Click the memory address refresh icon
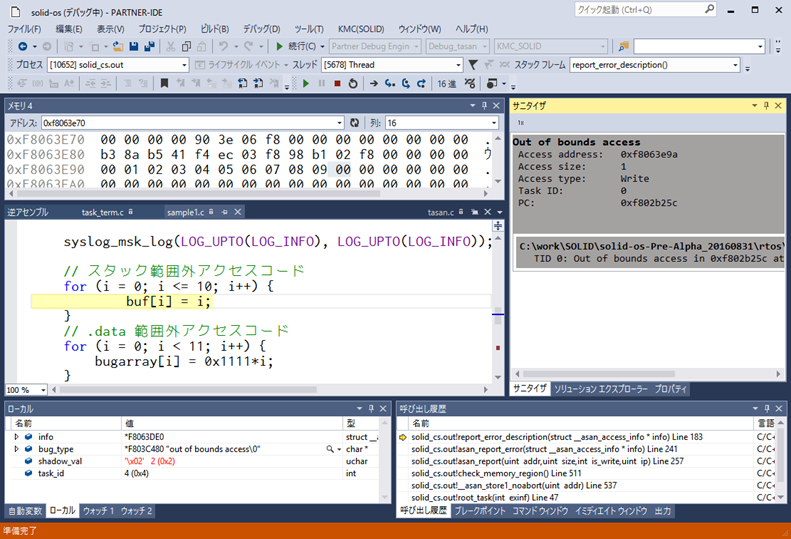Viewport: 791px width, 539px height. click(x=354, y=122)
